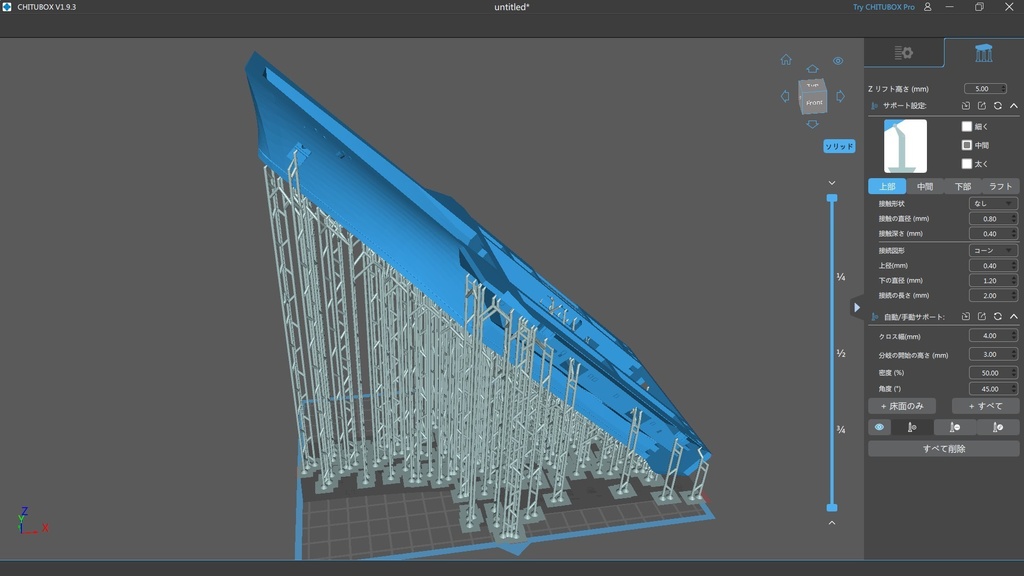
Task: Open the 接続図形 dropdown showing コーン
Action: [x=993, y=249]
